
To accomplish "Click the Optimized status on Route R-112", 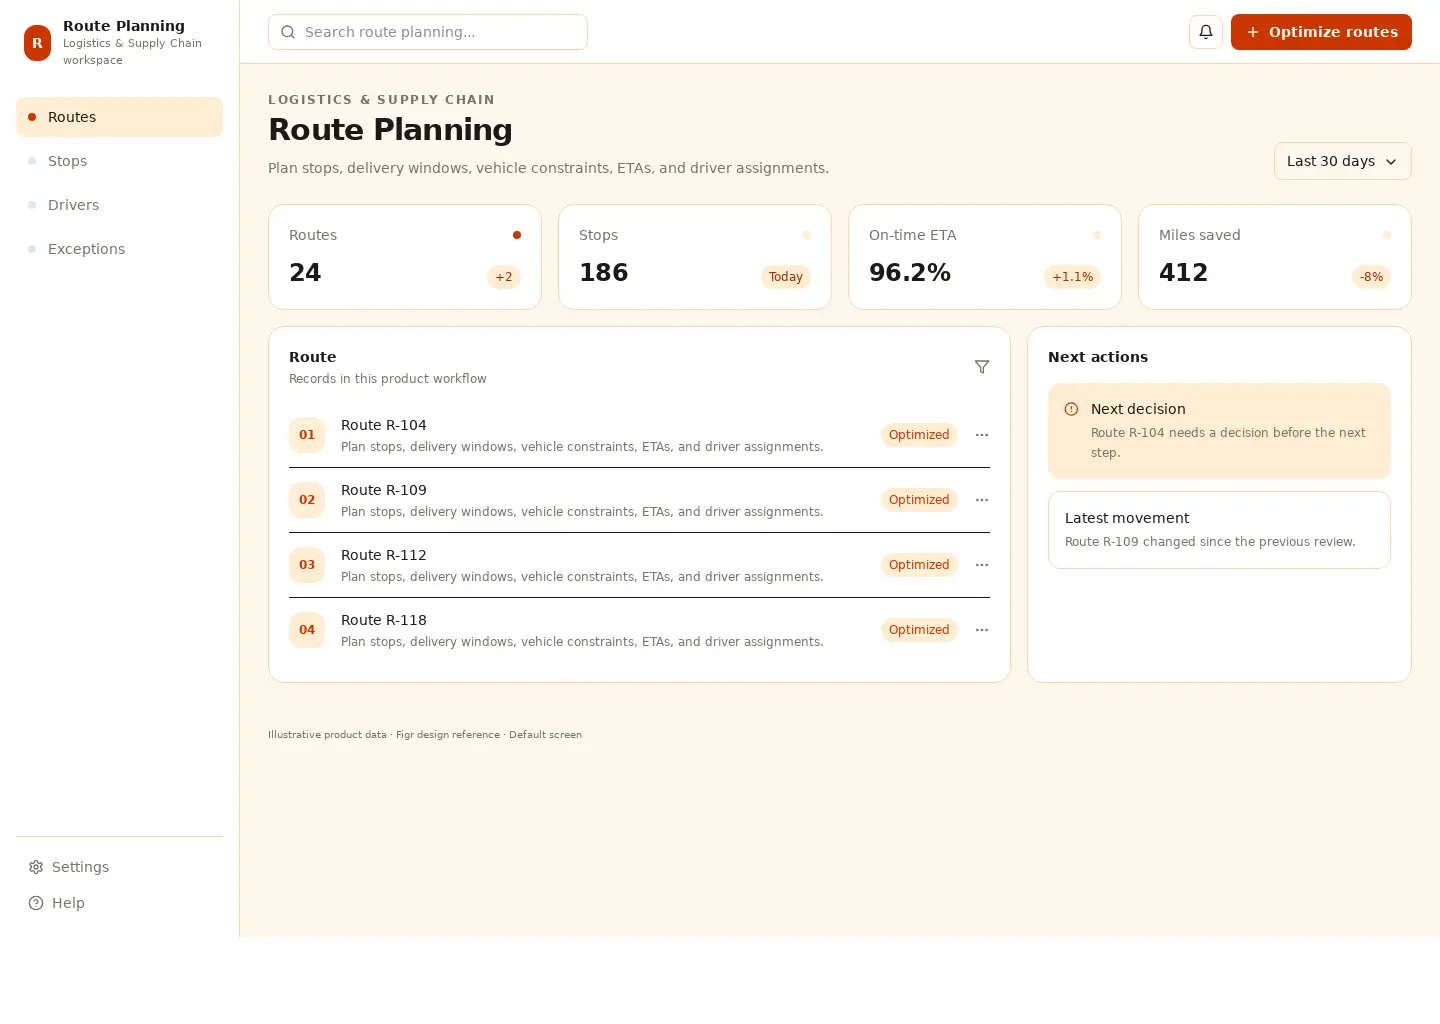I will click(x=919, y=565).
